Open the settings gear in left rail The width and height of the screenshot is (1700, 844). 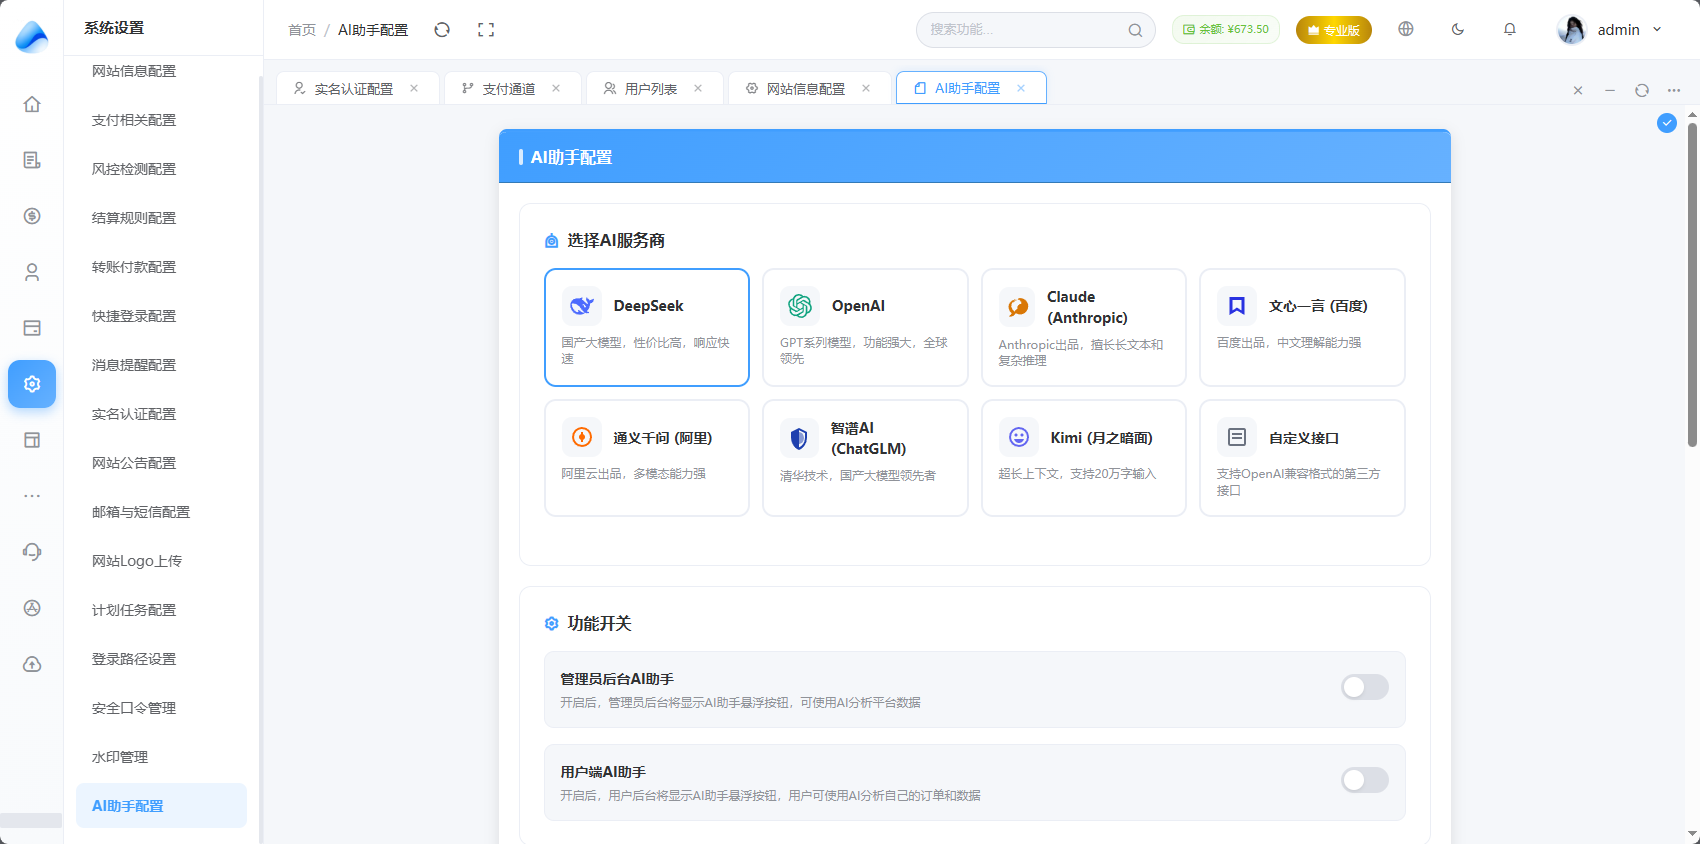pos(32,384)
